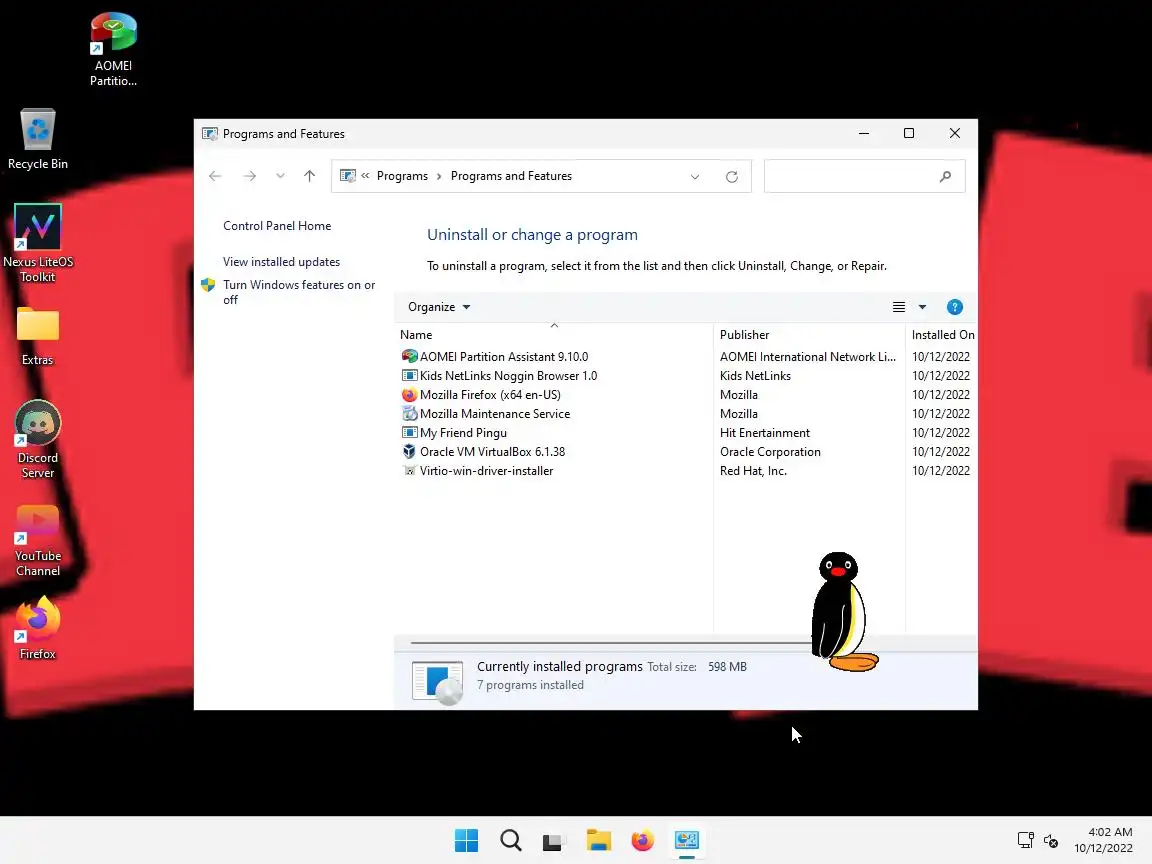
Task: Expand the more view options arrow
Action: (x=922, y=307)
